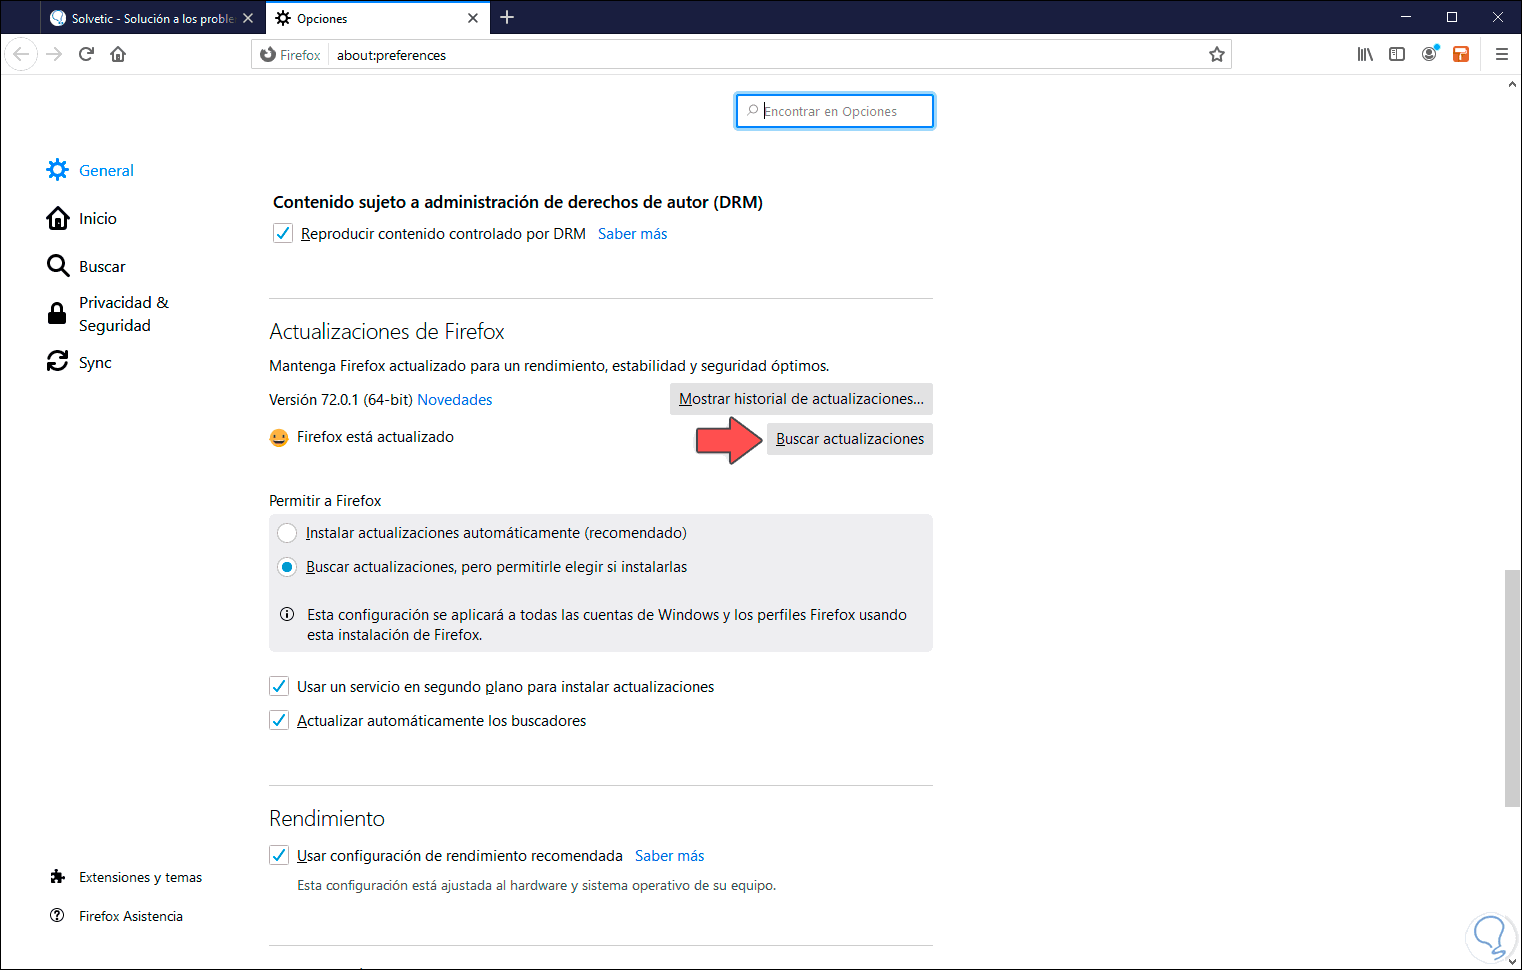Toggle Reproducir contenido controlado por DRM checkbox
This screenshot has width=1522, height=970.
point(283,234)
